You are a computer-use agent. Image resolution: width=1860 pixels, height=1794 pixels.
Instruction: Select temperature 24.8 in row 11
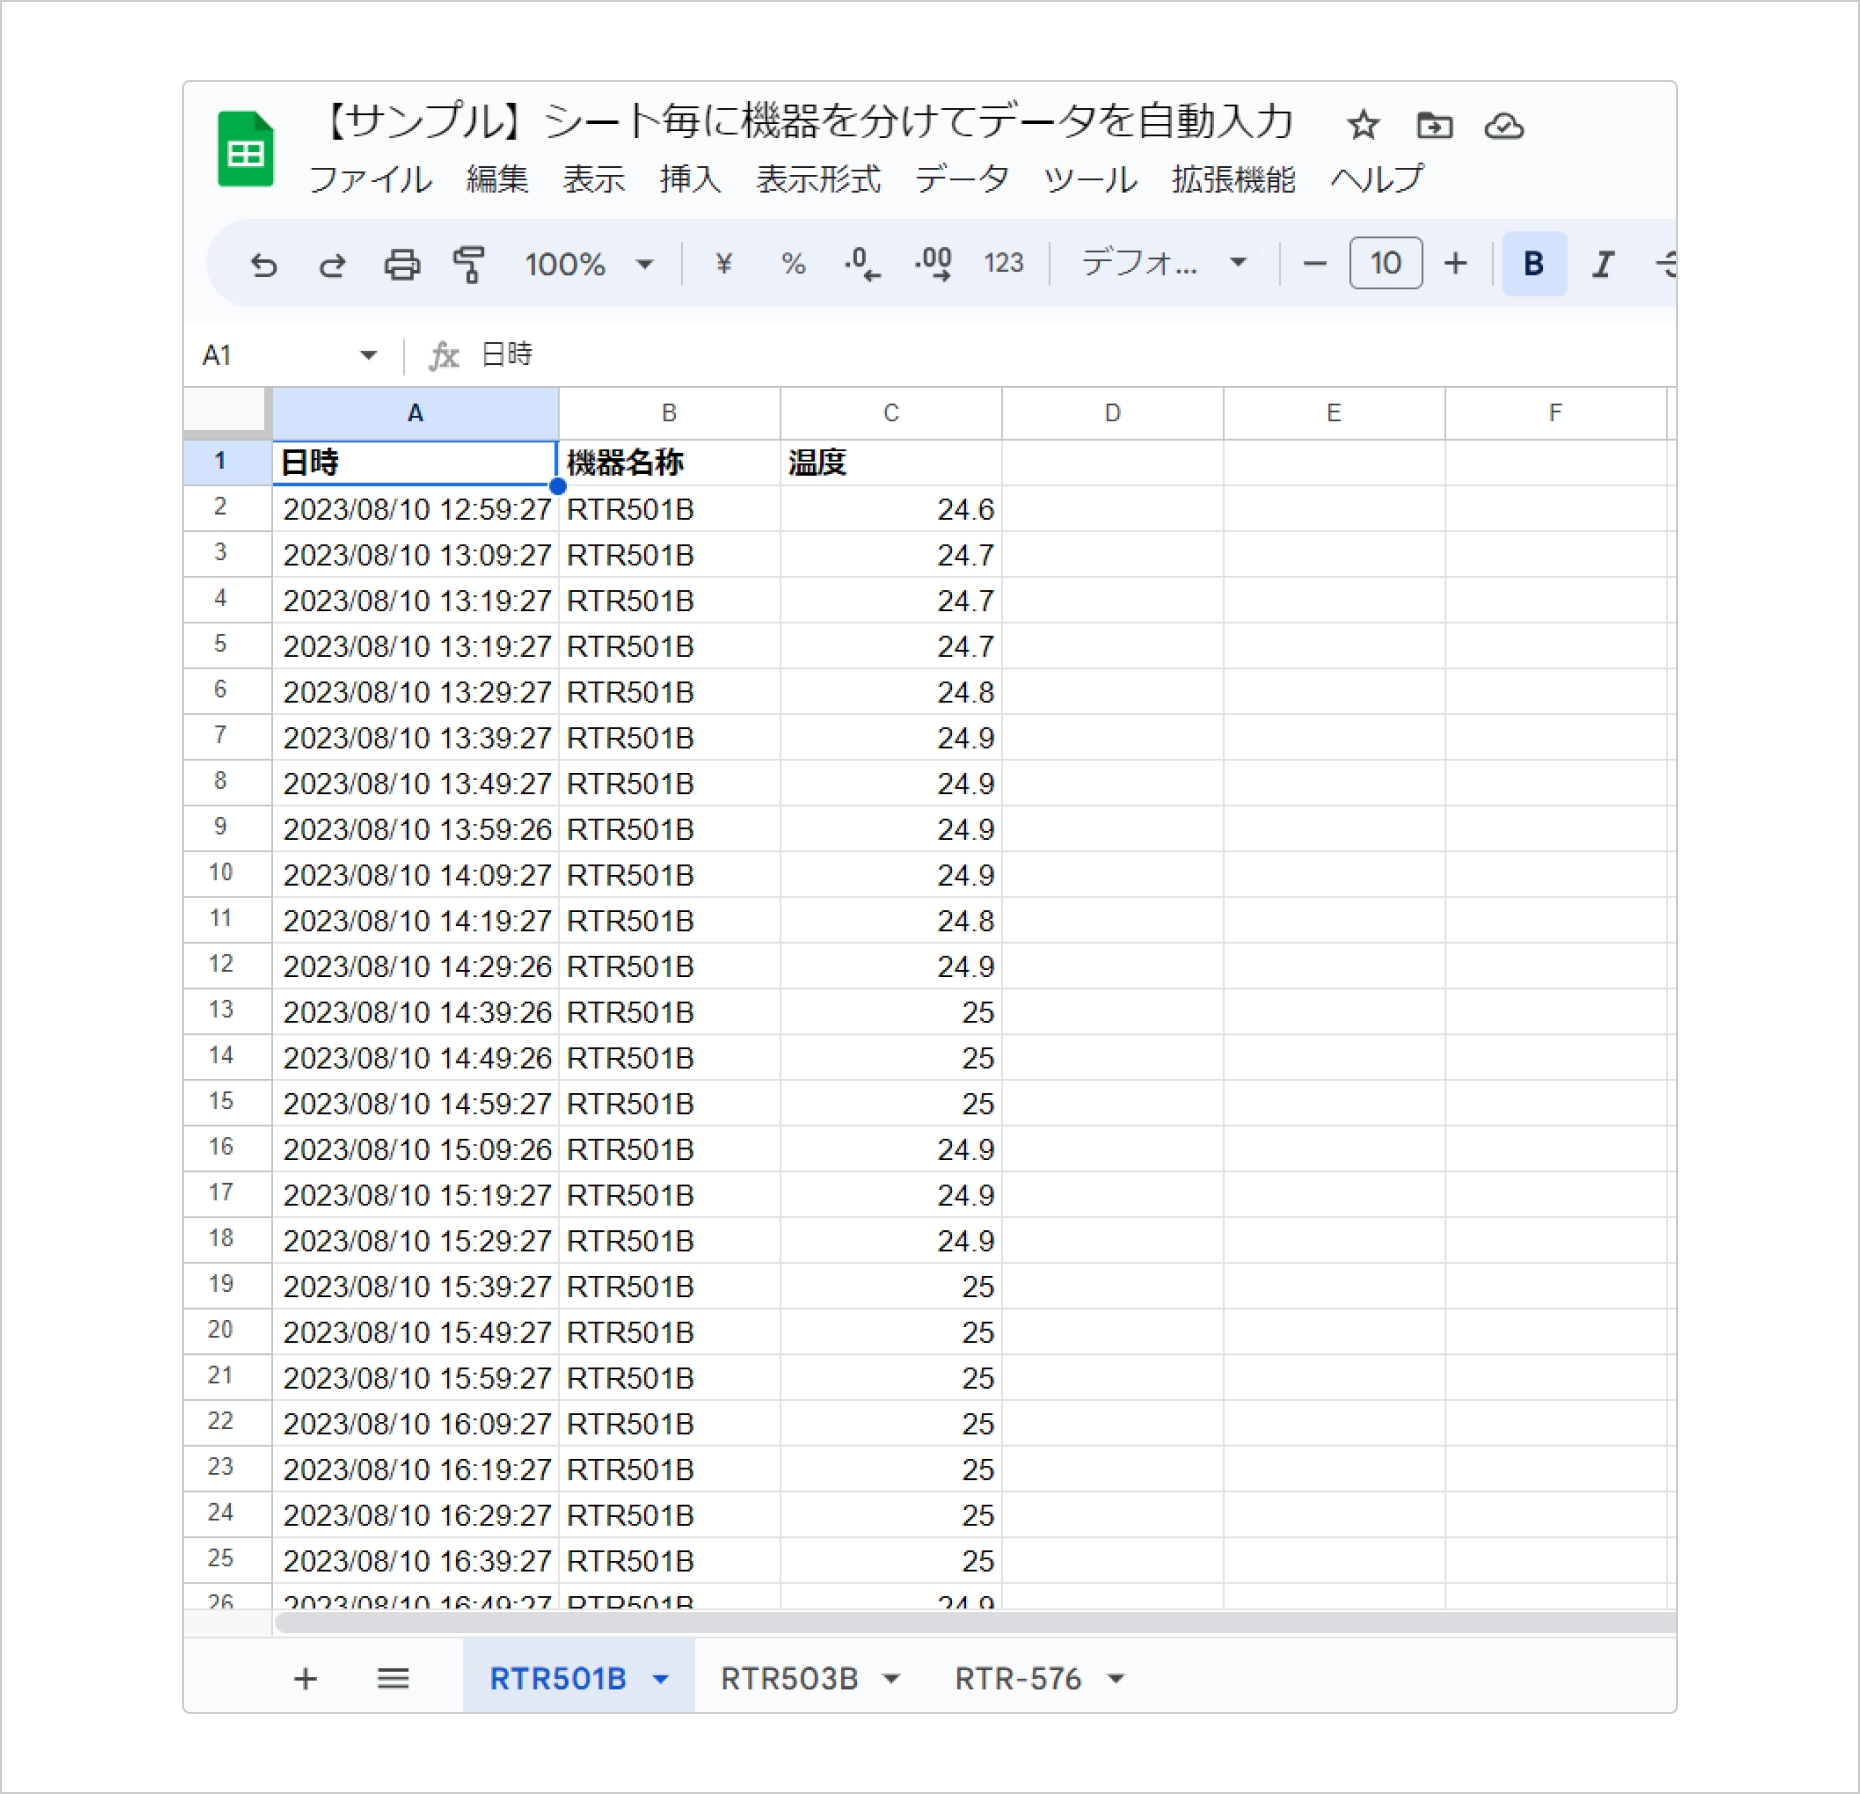pos(891,921)
